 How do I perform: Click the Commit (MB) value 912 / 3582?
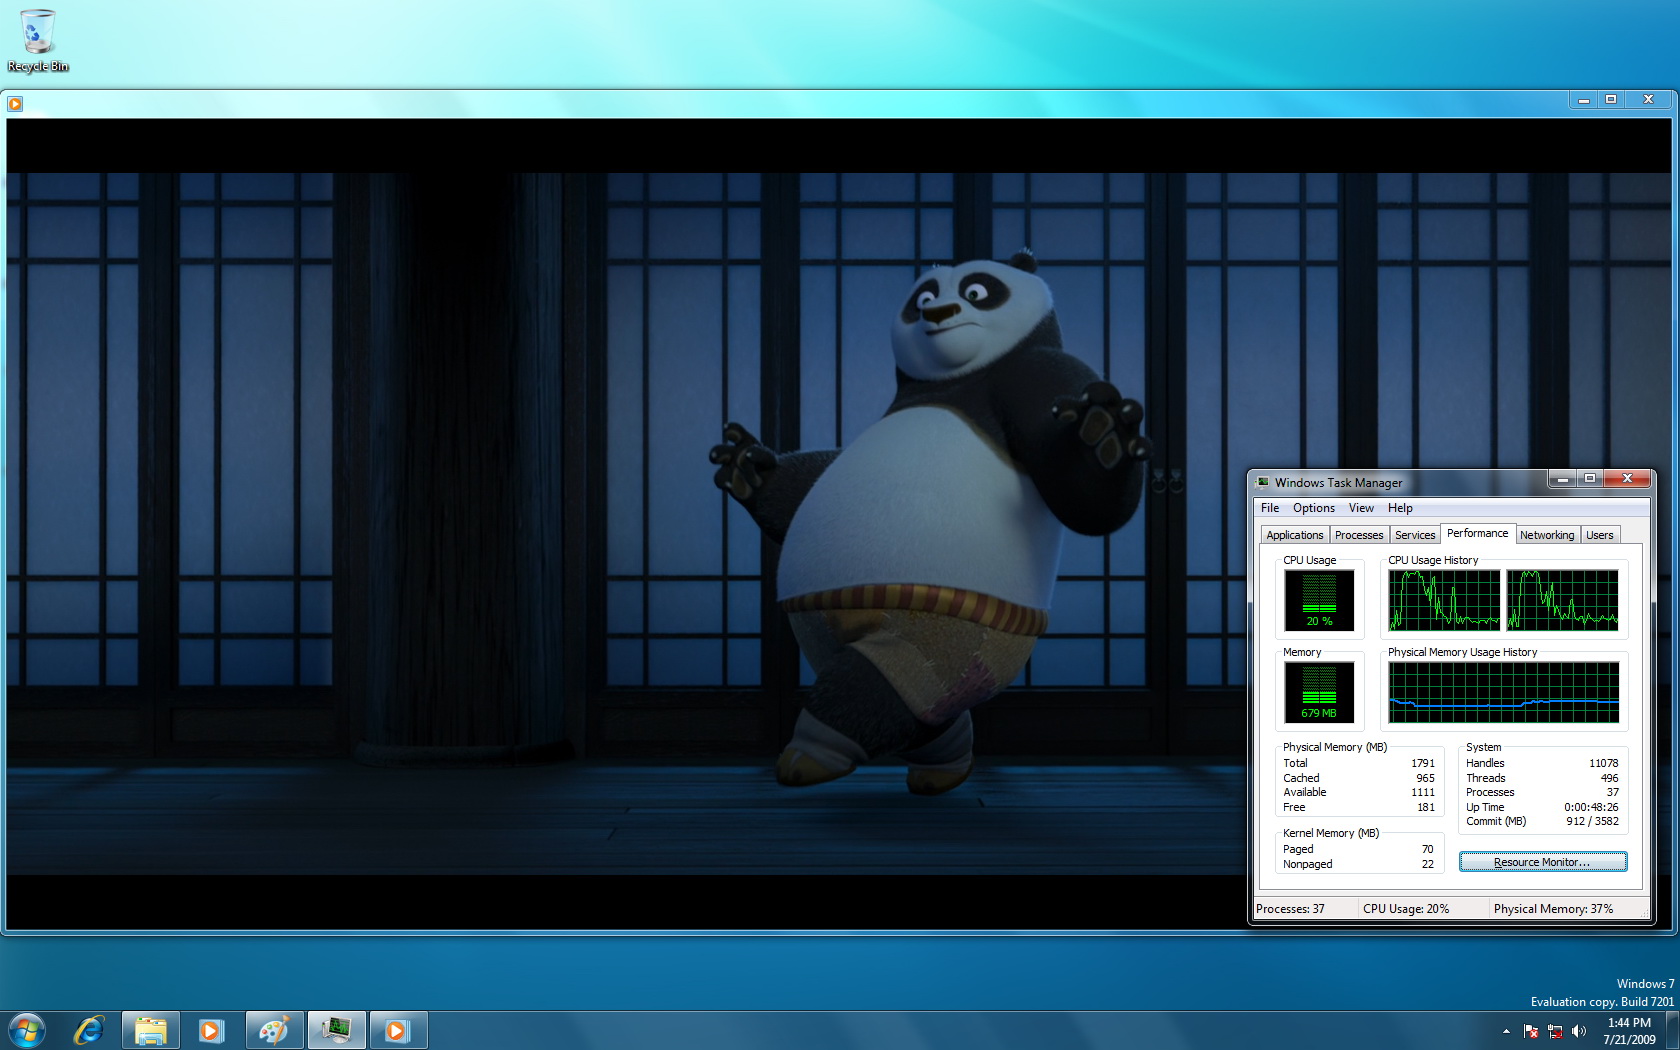[1592, 821]
